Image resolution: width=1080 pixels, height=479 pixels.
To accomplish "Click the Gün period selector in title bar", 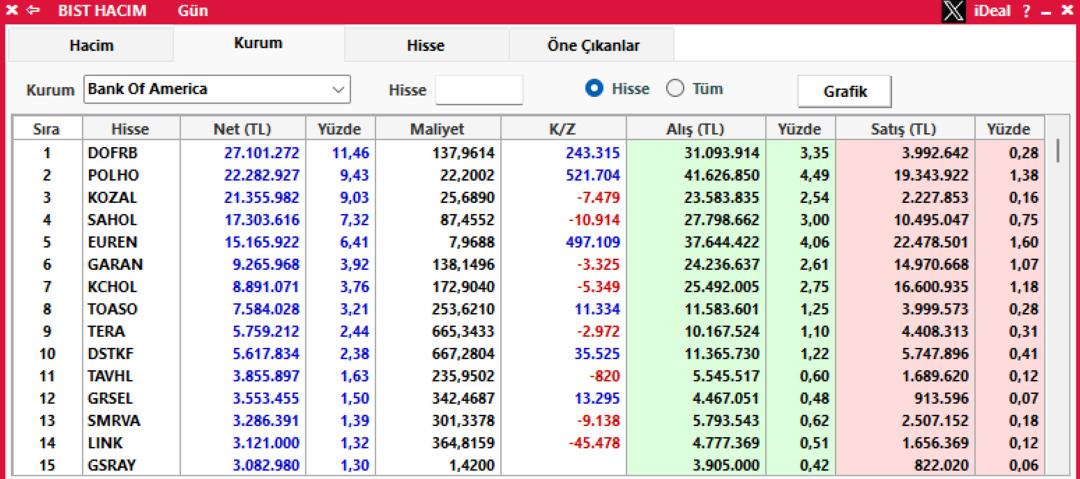I will point(186,12).
